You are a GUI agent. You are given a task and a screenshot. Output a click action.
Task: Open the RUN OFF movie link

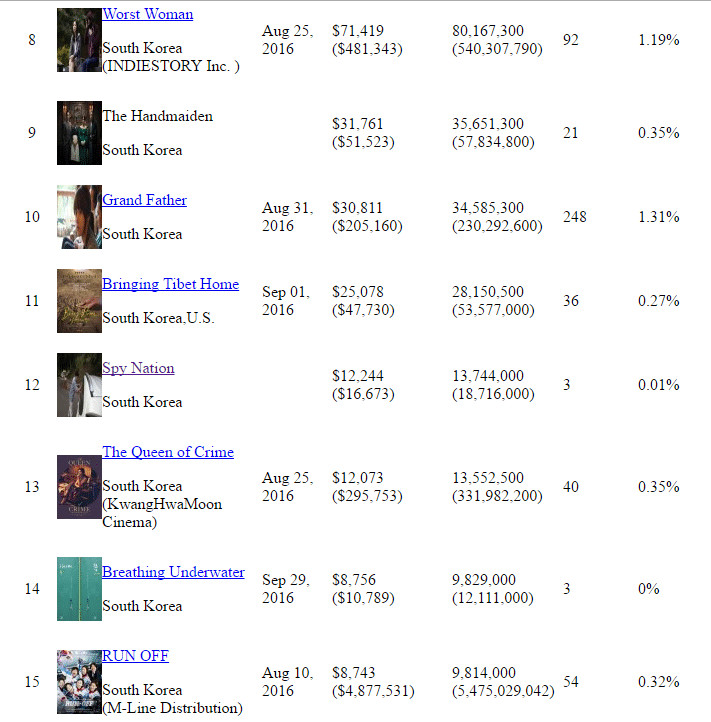coord(135,656)
